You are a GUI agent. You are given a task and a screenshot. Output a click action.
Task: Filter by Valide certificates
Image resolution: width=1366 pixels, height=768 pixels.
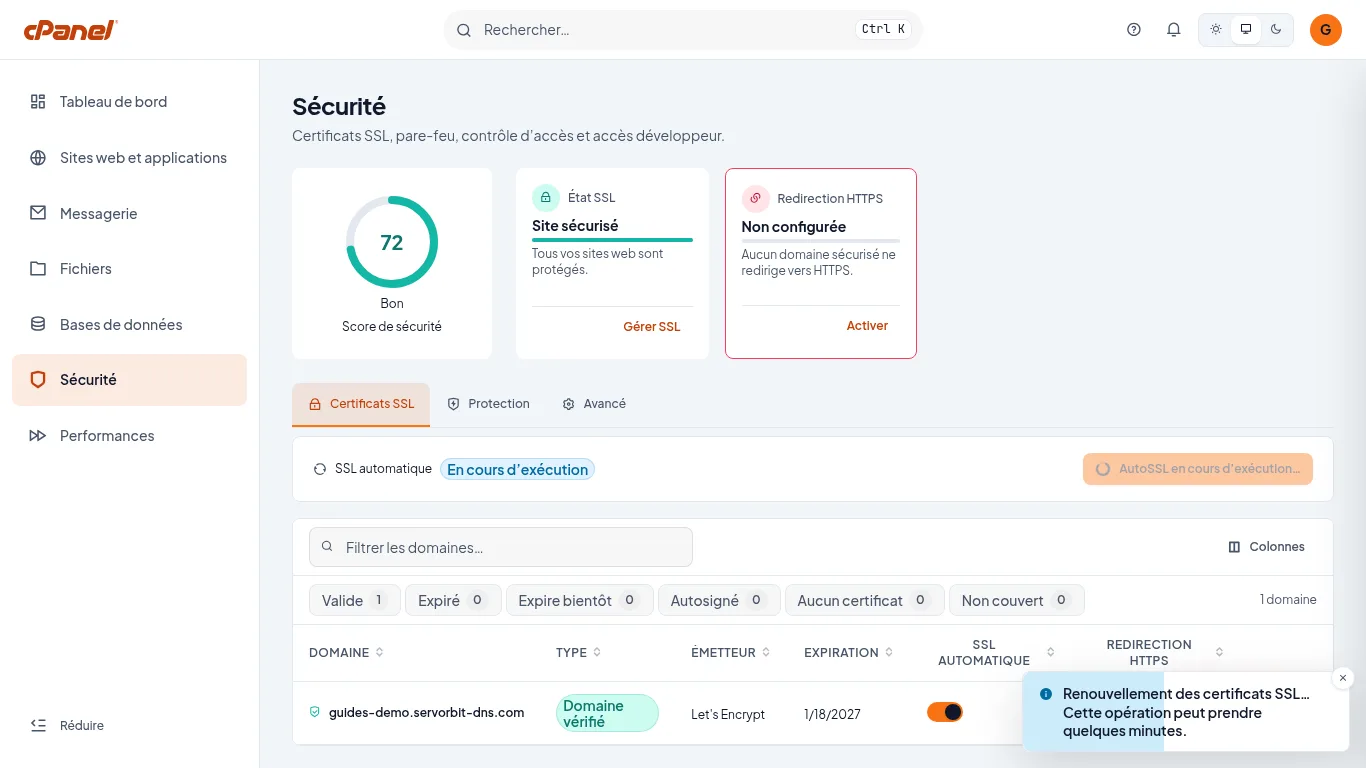[x=355, y=601]
